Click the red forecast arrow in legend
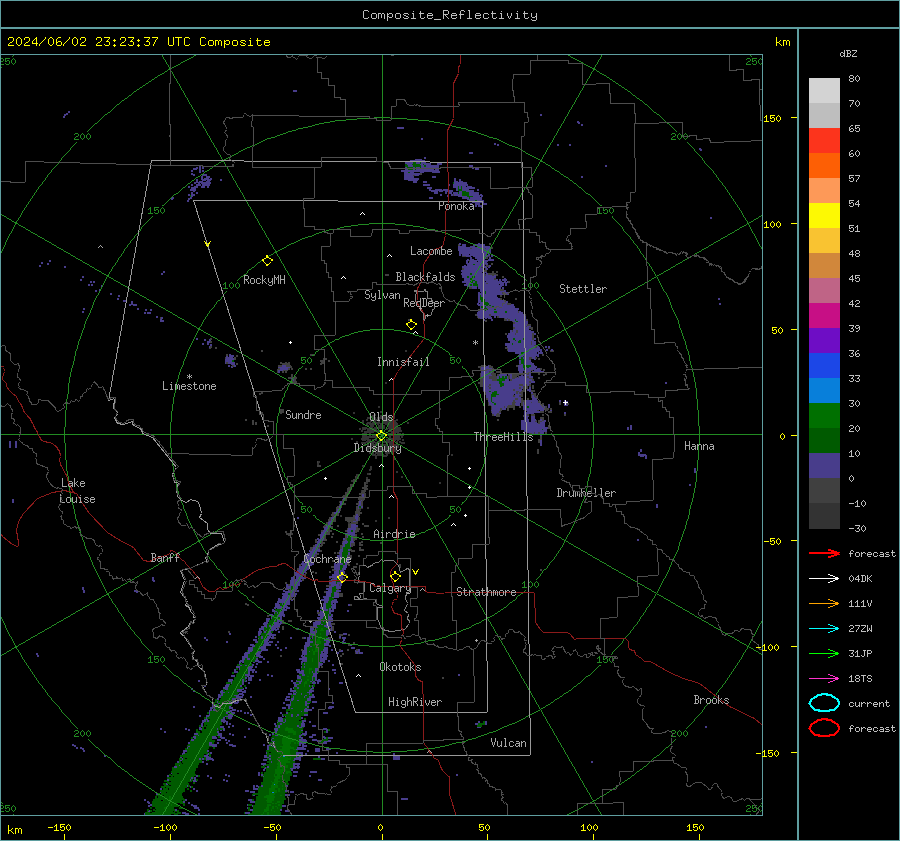900x841 pixels. coord(824,553)
